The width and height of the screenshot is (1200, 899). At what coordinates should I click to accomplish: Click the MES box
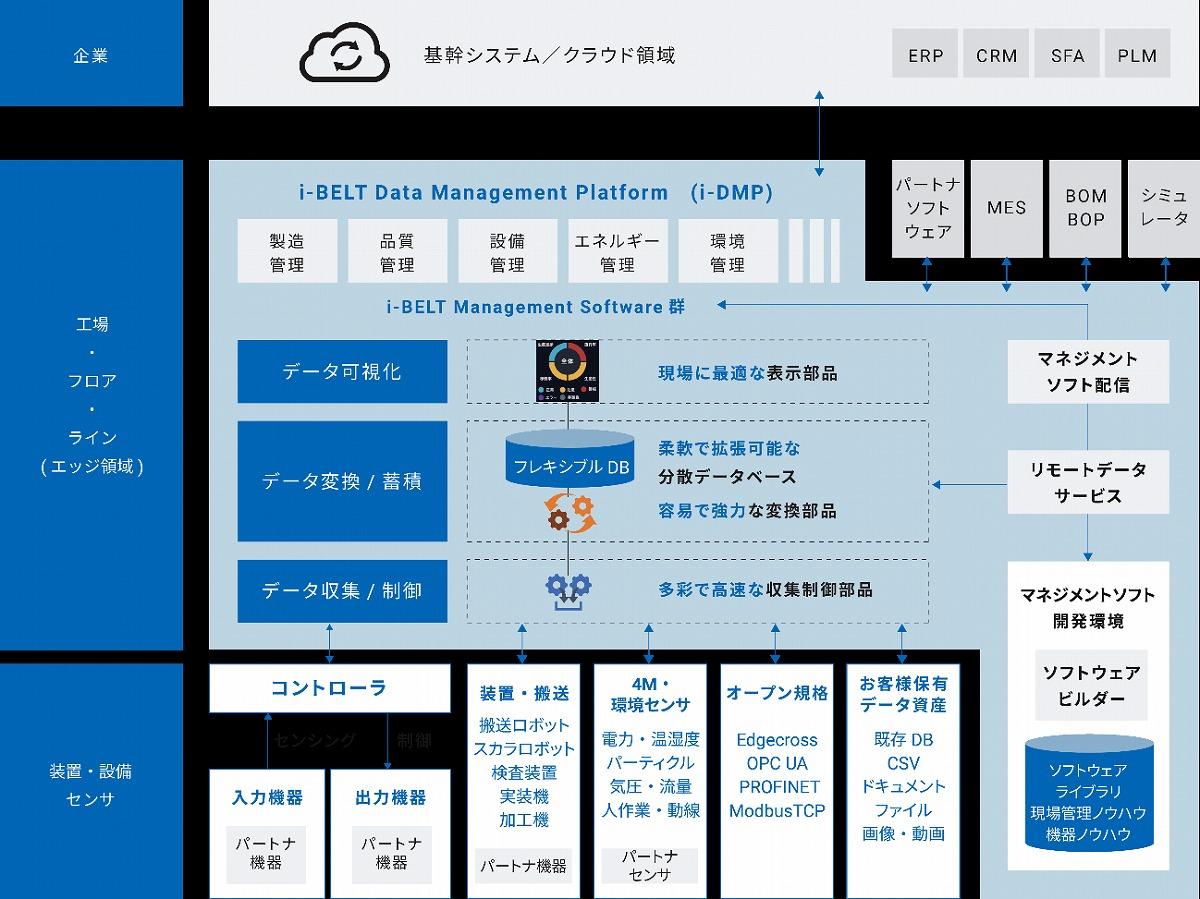(1006, 208)
